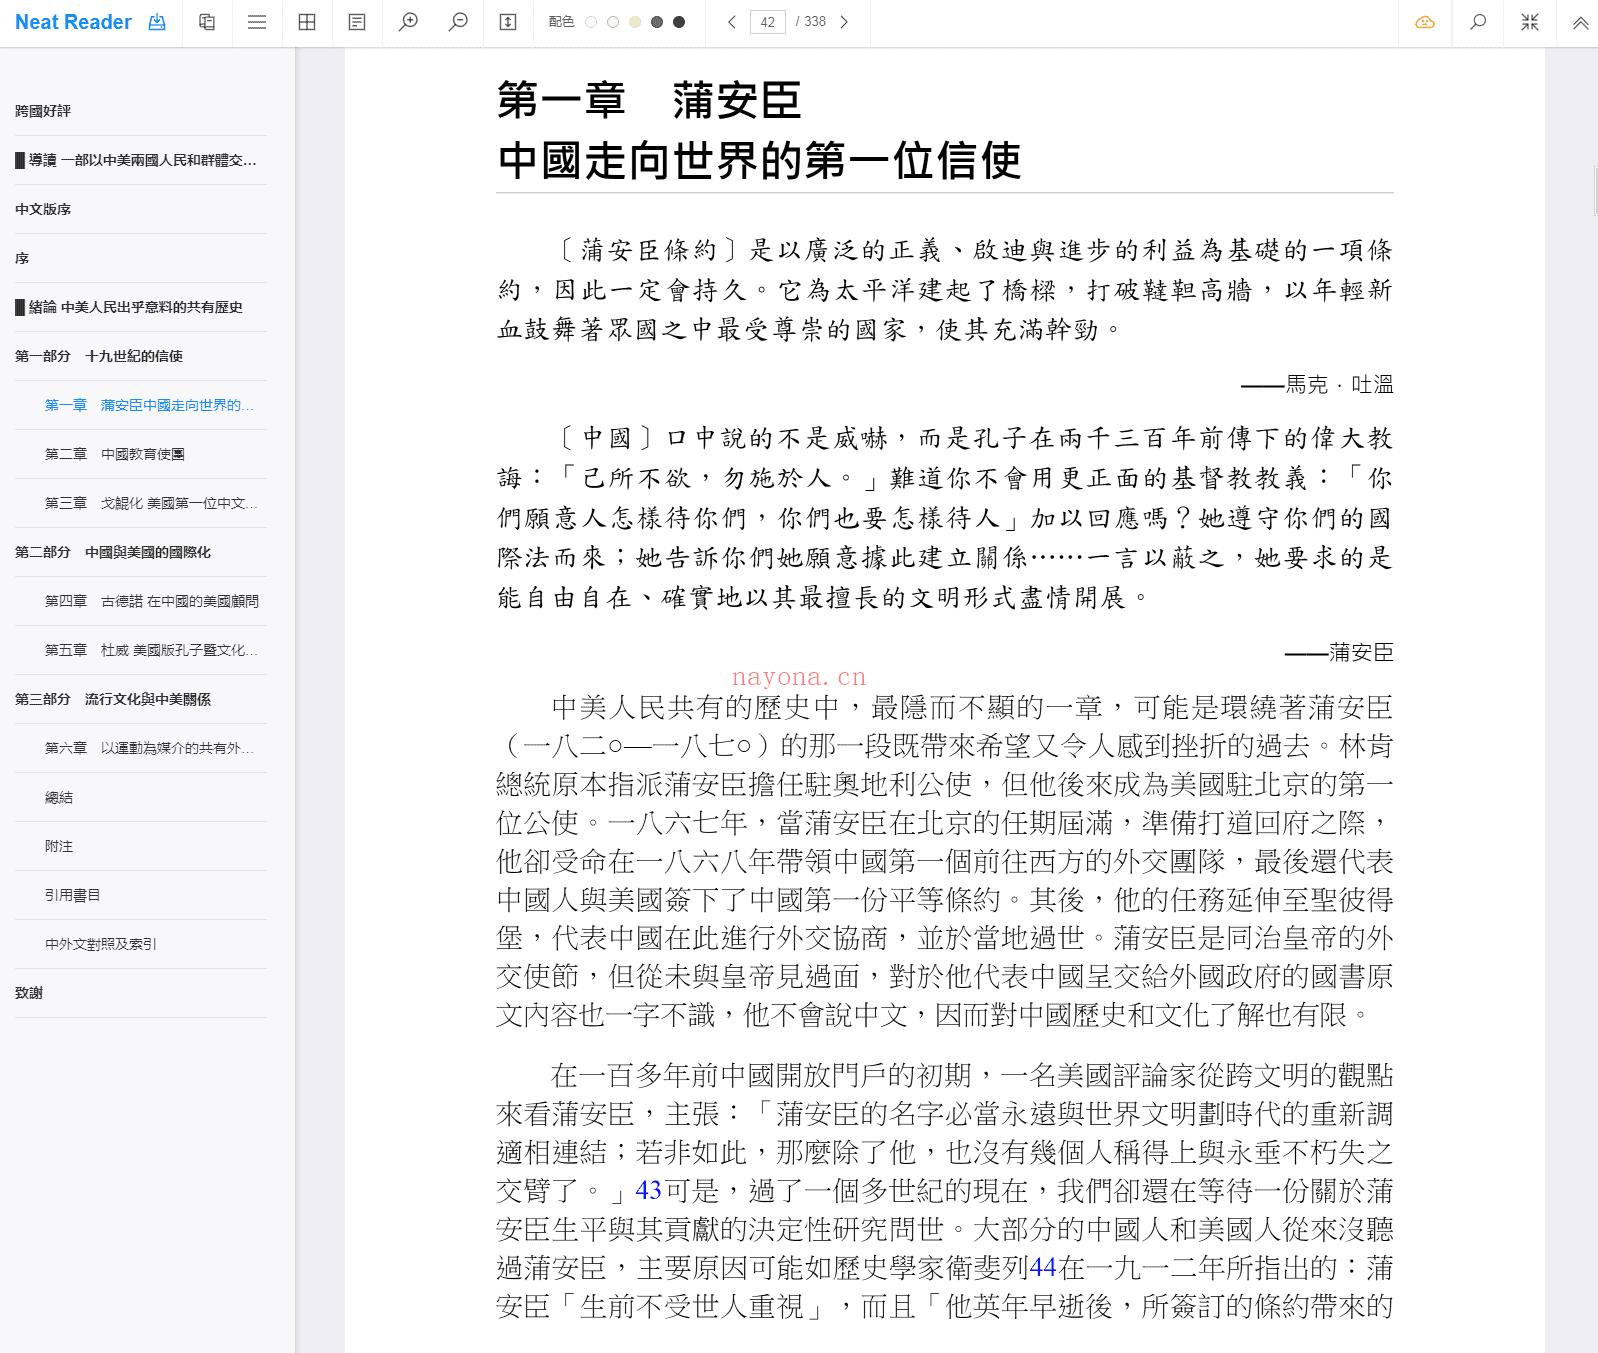Viewport: 1598px width, 1353px height.
Task: Open the library/copy pages icon
Action: [207, 22]
